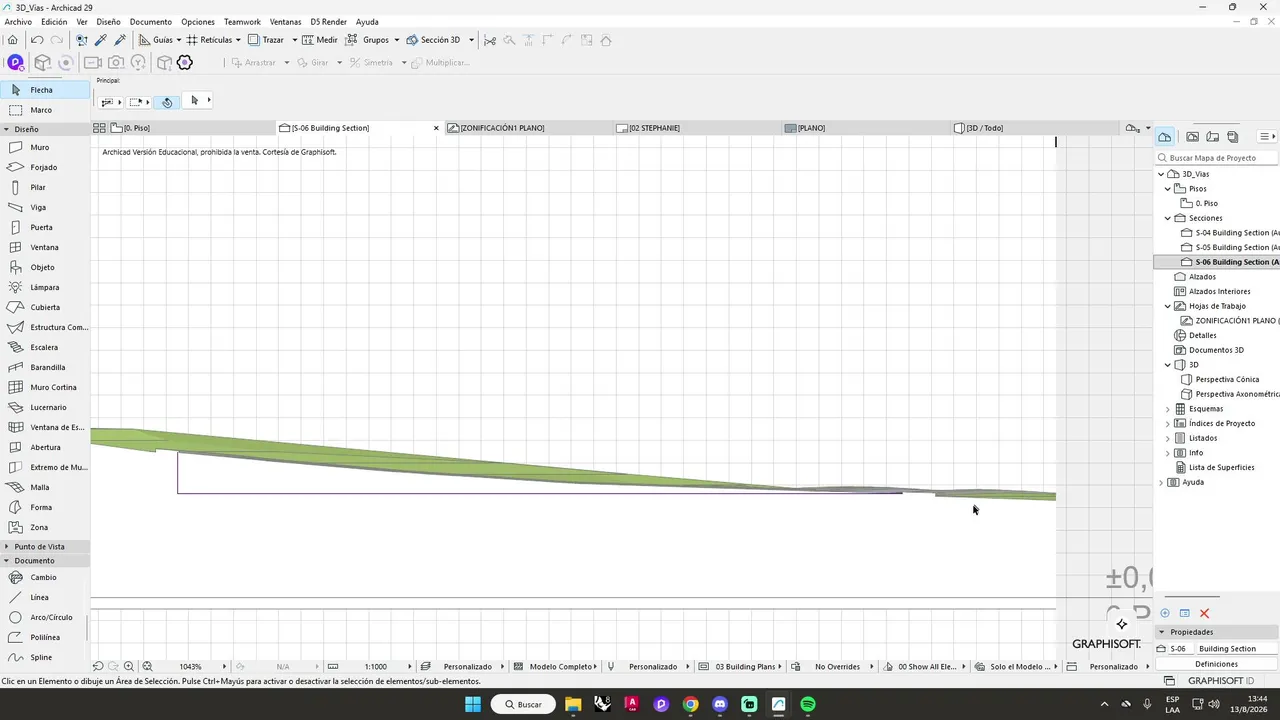Open the Archivo menu
The height and width of the screenshot is (720, 1280).
[x=18, y=21]
